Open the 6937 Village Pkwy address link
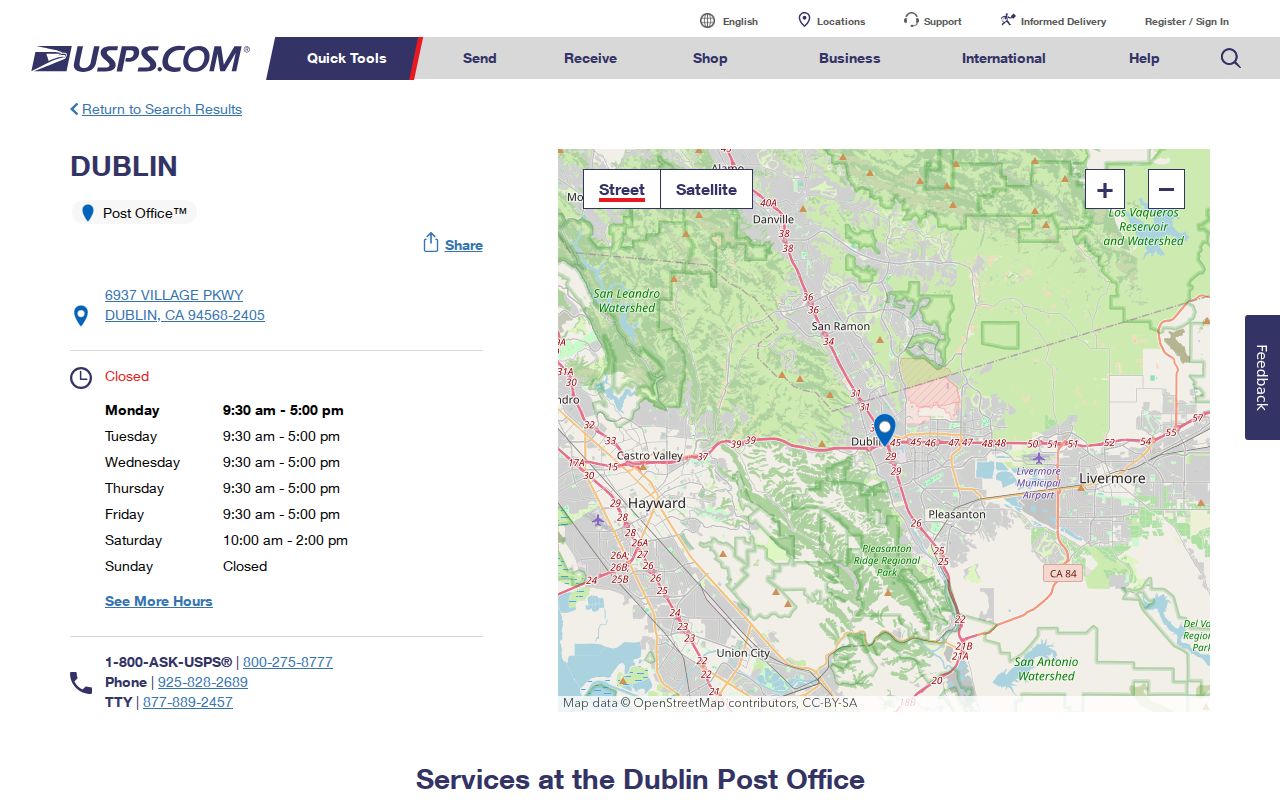Image resolution: width=1280 pixels, height=800 pixels. pos(185,305)
